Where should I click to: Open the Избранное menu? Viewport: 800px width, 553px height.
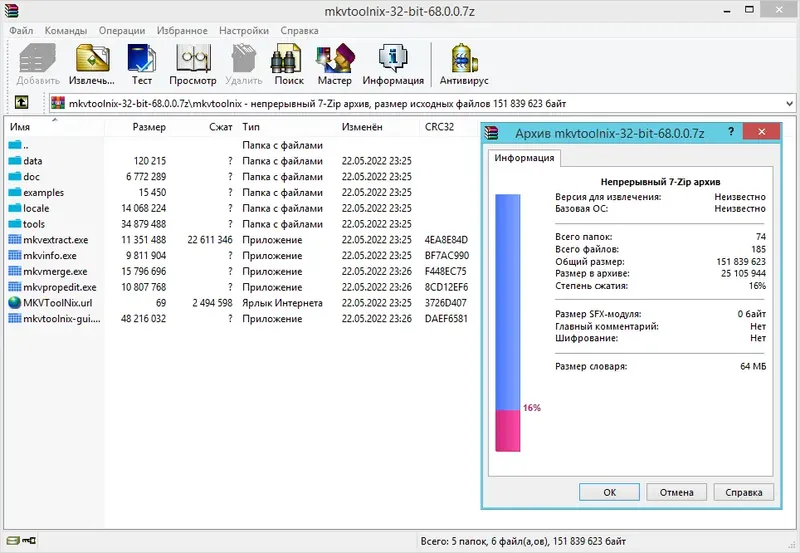click(x=182, y=31)
